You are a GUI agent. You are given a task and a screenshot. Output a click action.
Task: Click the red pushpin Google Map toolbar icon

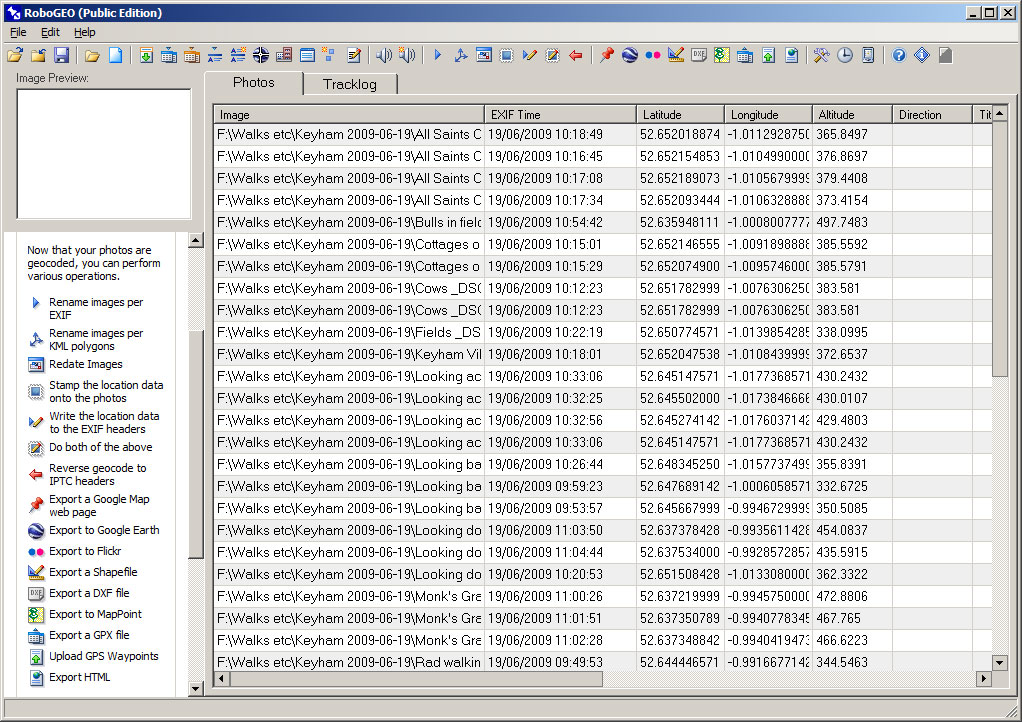[x=607, y=55]
